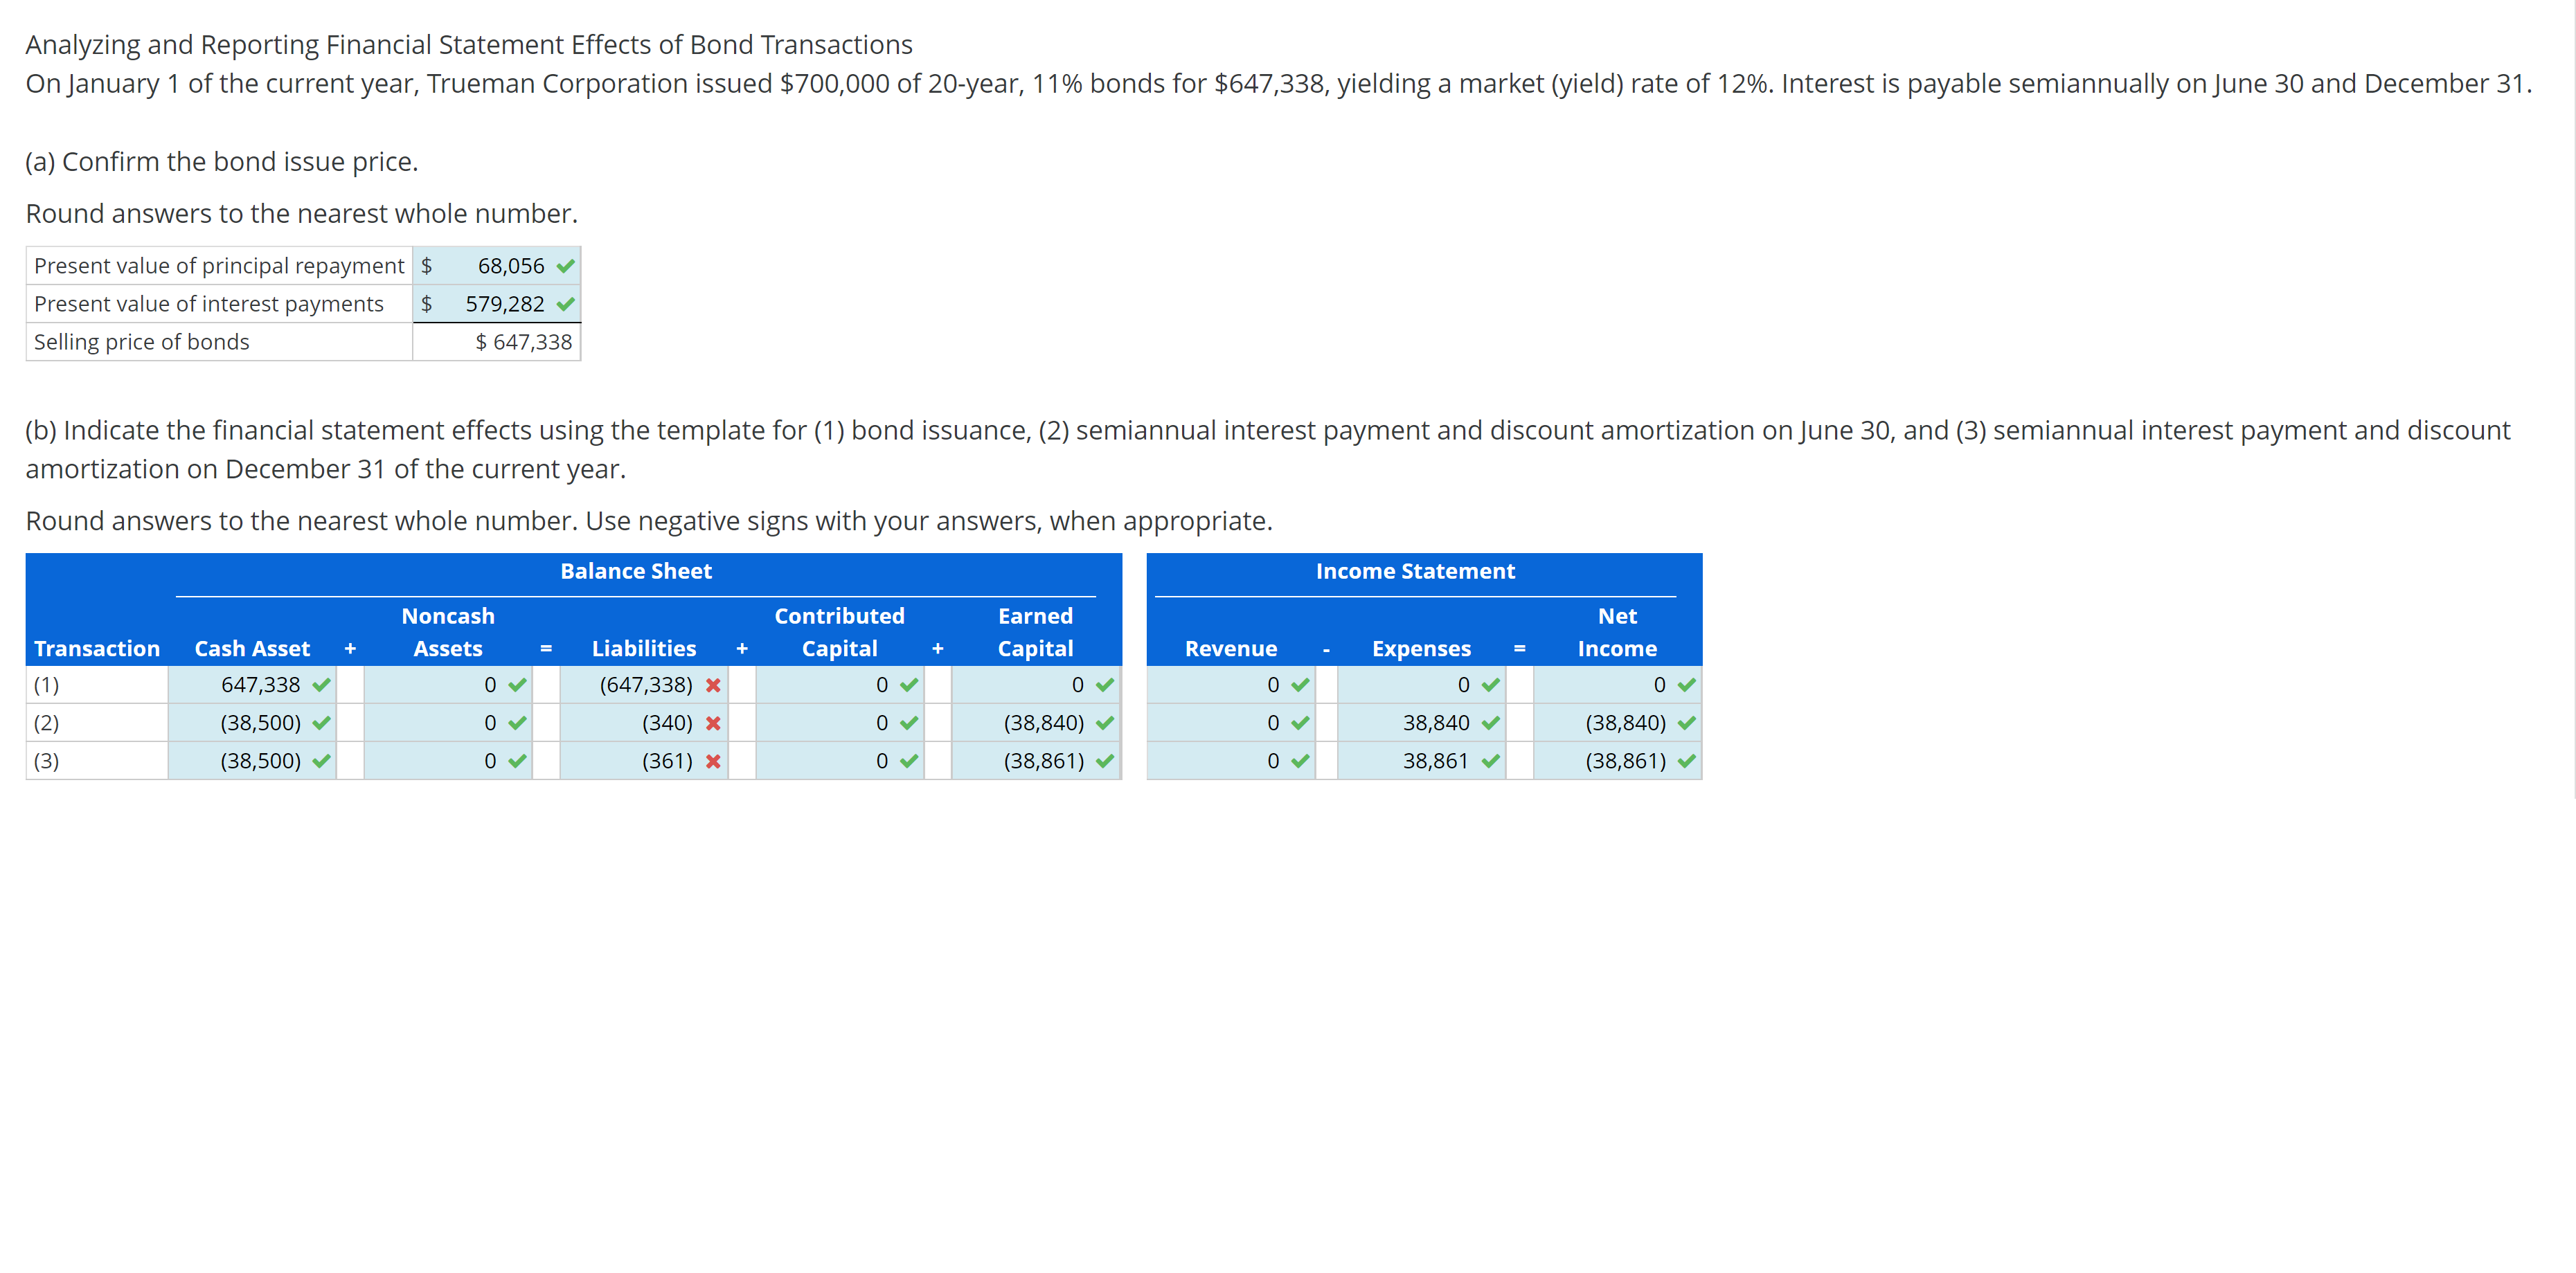Screen dimensions: 2576x1273
Task: Select the selling price of bonds value $ 647,338
Action: (523, 342)
